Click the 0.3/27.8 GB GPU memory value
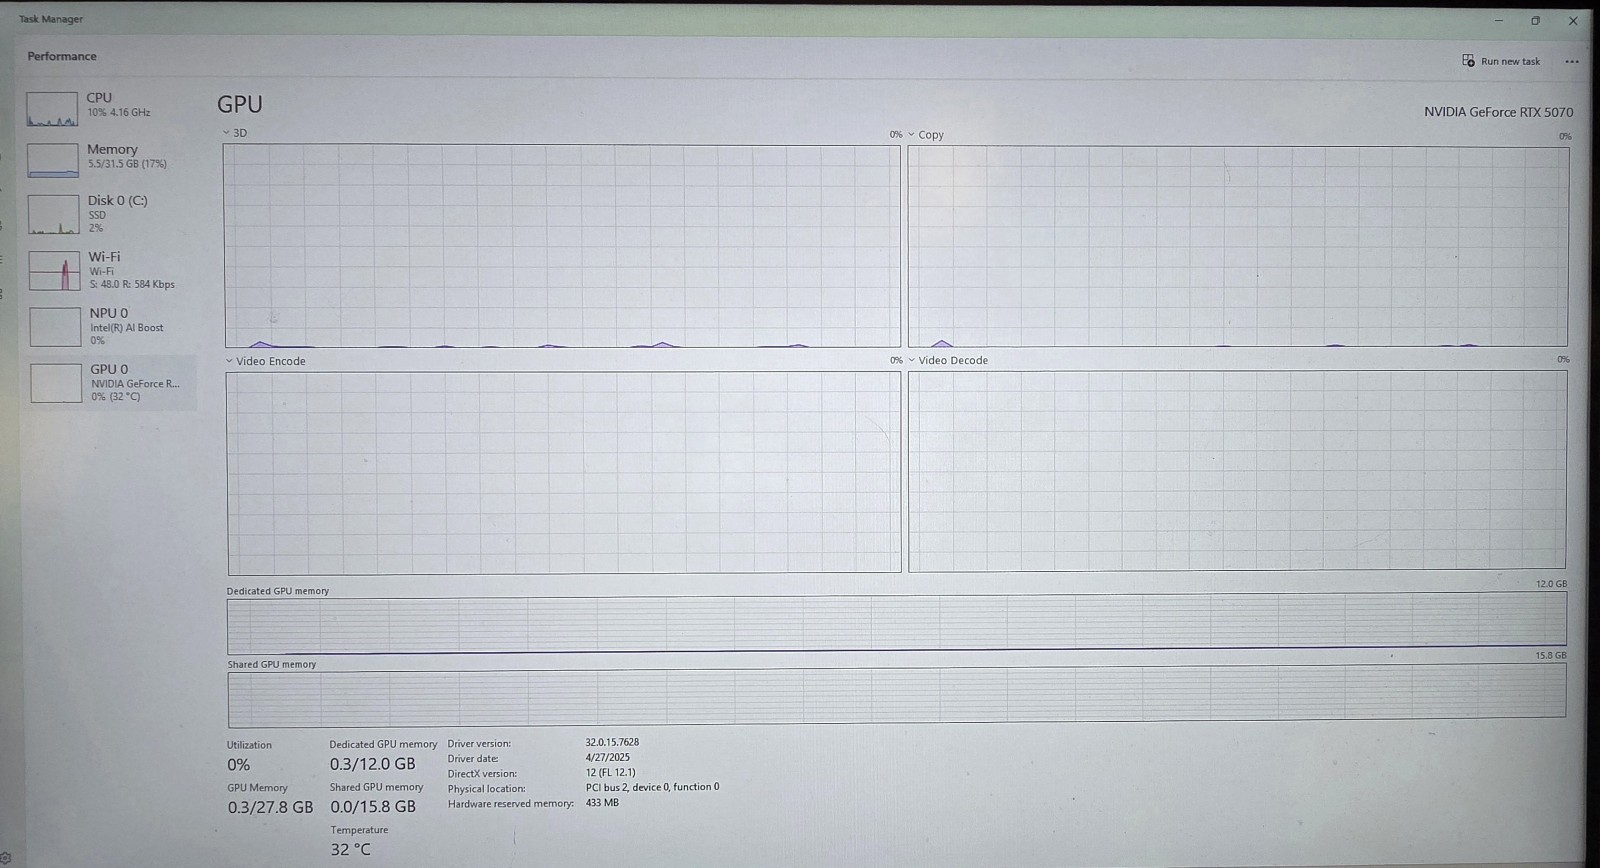Screen dimensions: 1600x868 (270, 807)
